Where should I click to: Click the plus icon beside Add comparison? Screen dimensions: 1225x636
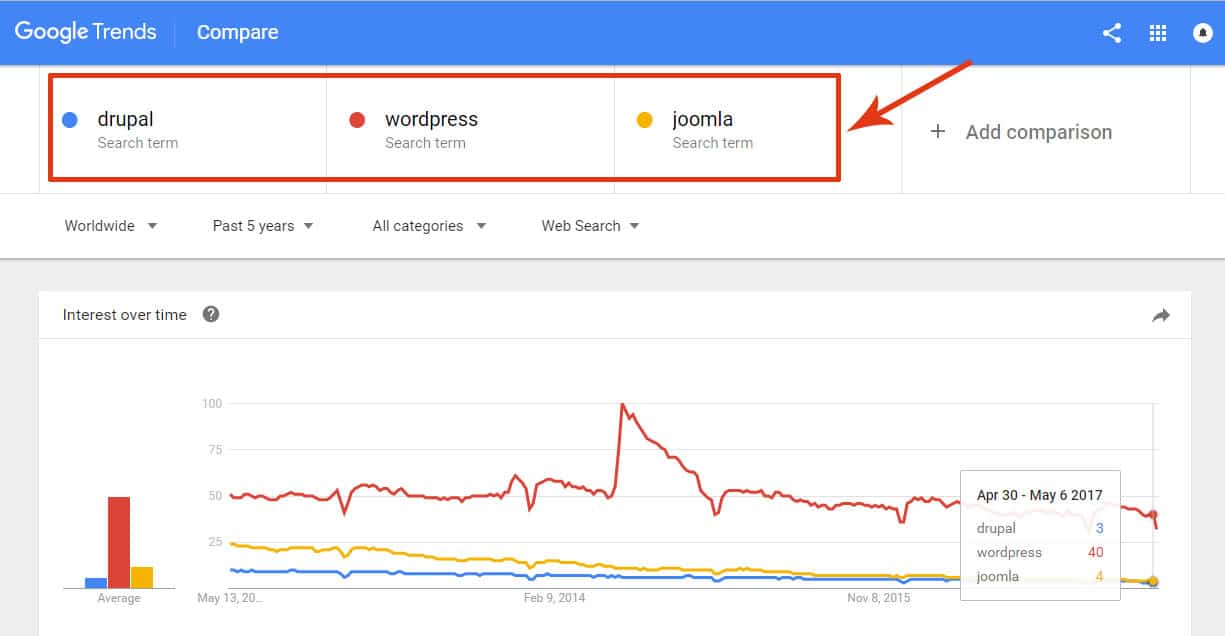pos(938,131)
